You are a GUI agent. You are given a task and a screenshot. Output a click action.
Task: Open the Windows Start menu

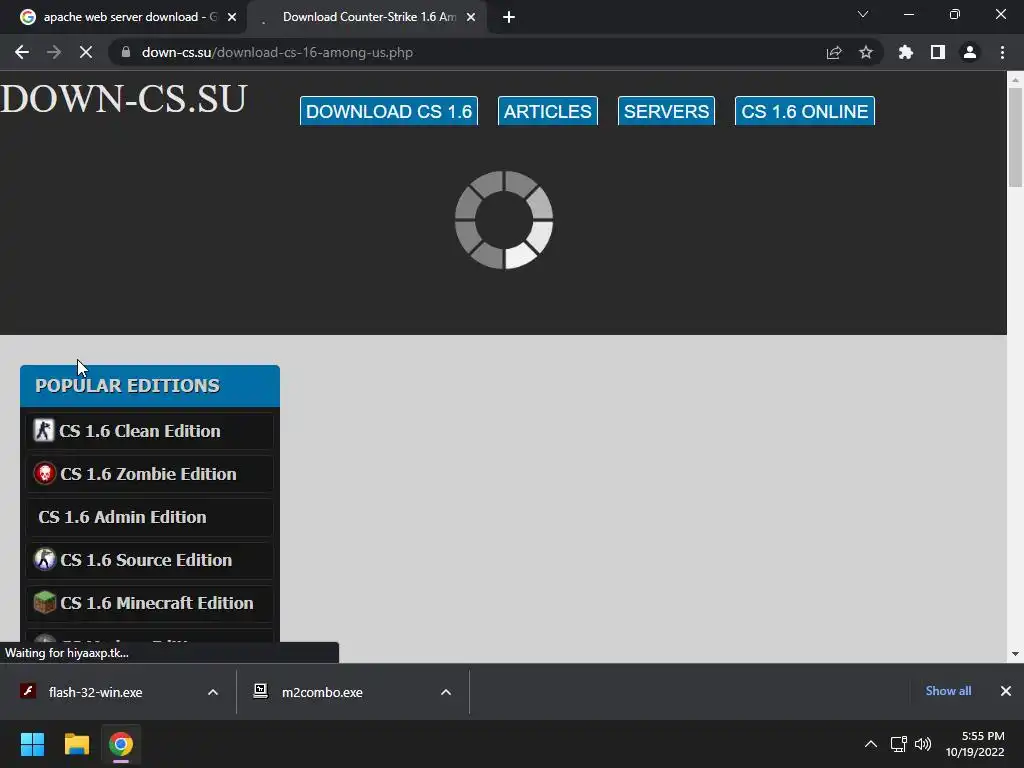coord(32,744)
